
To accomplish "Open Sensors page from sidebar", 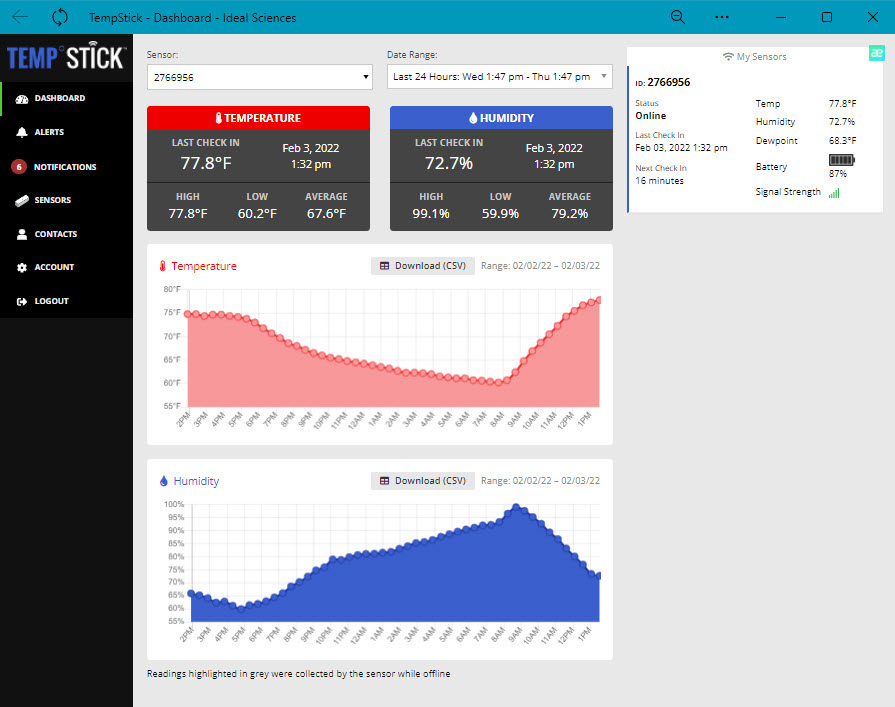I will click(52, 200).
